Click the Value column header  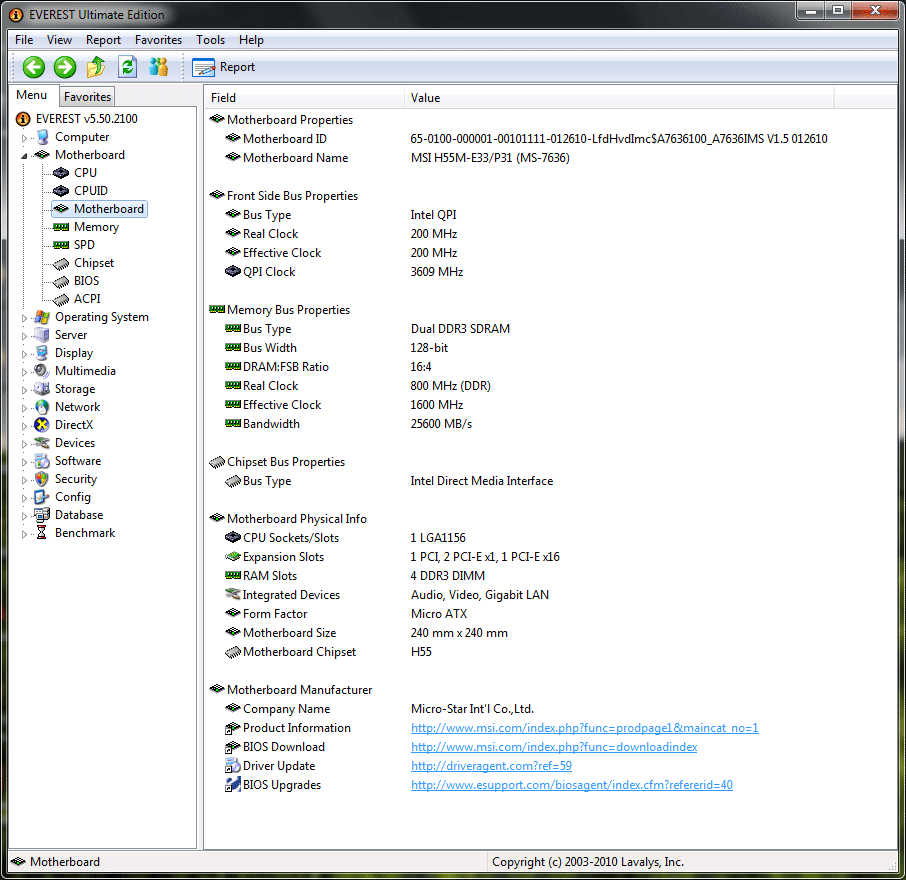[619, 98]
